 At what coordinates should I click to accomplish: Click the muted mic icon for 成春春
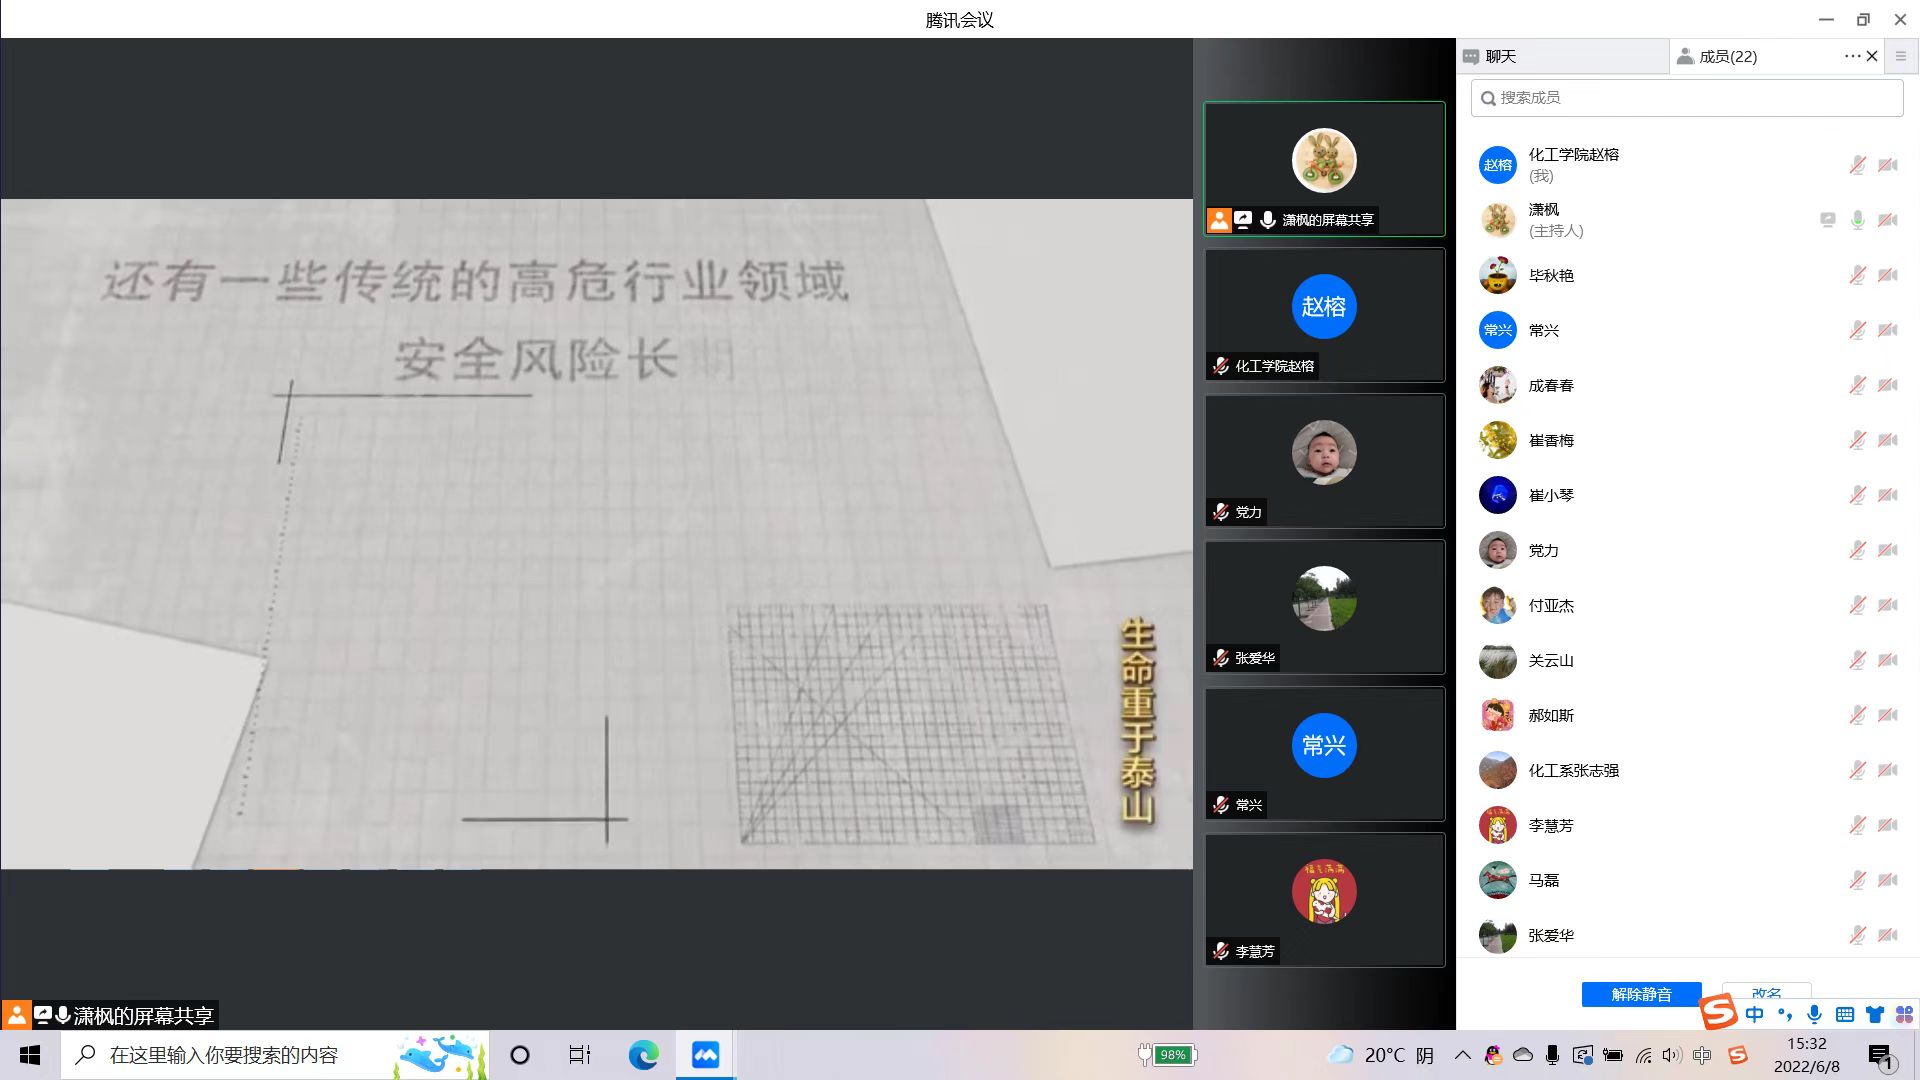coord(1857,385)
